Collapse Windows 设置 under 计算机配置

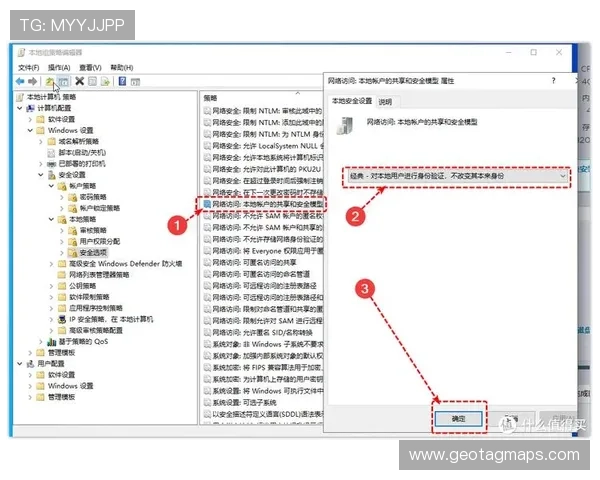[x=30, y=131]
